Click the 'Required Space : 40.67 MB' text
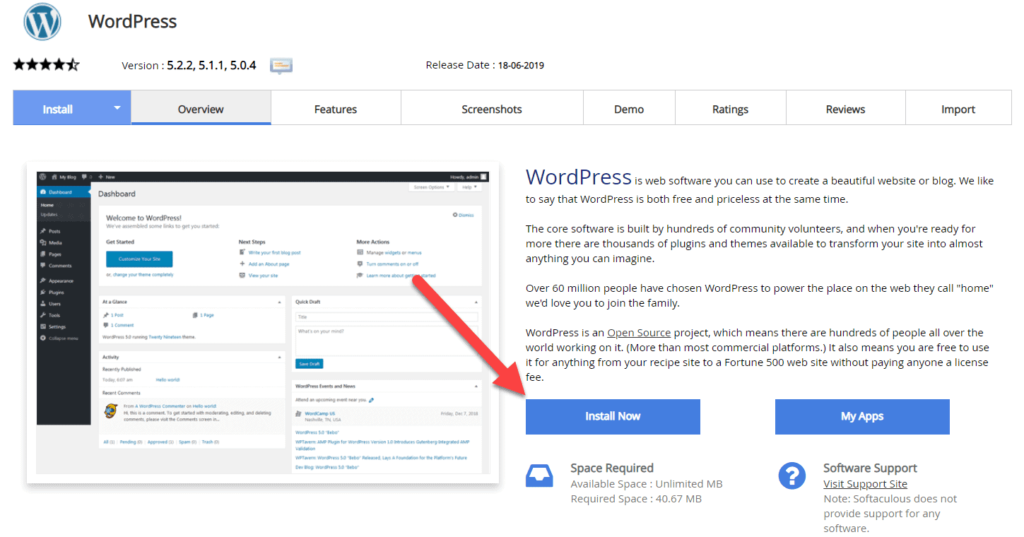The image size is (1024, 537). coord(636,499)
